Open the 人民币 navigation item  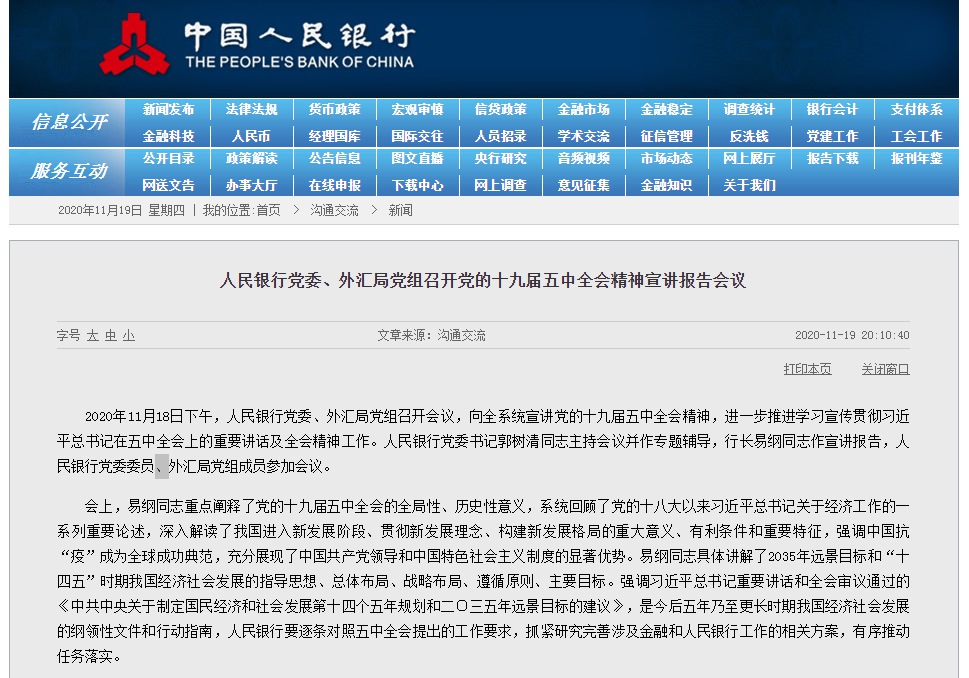pyautogui.click(x=252, y=136)
